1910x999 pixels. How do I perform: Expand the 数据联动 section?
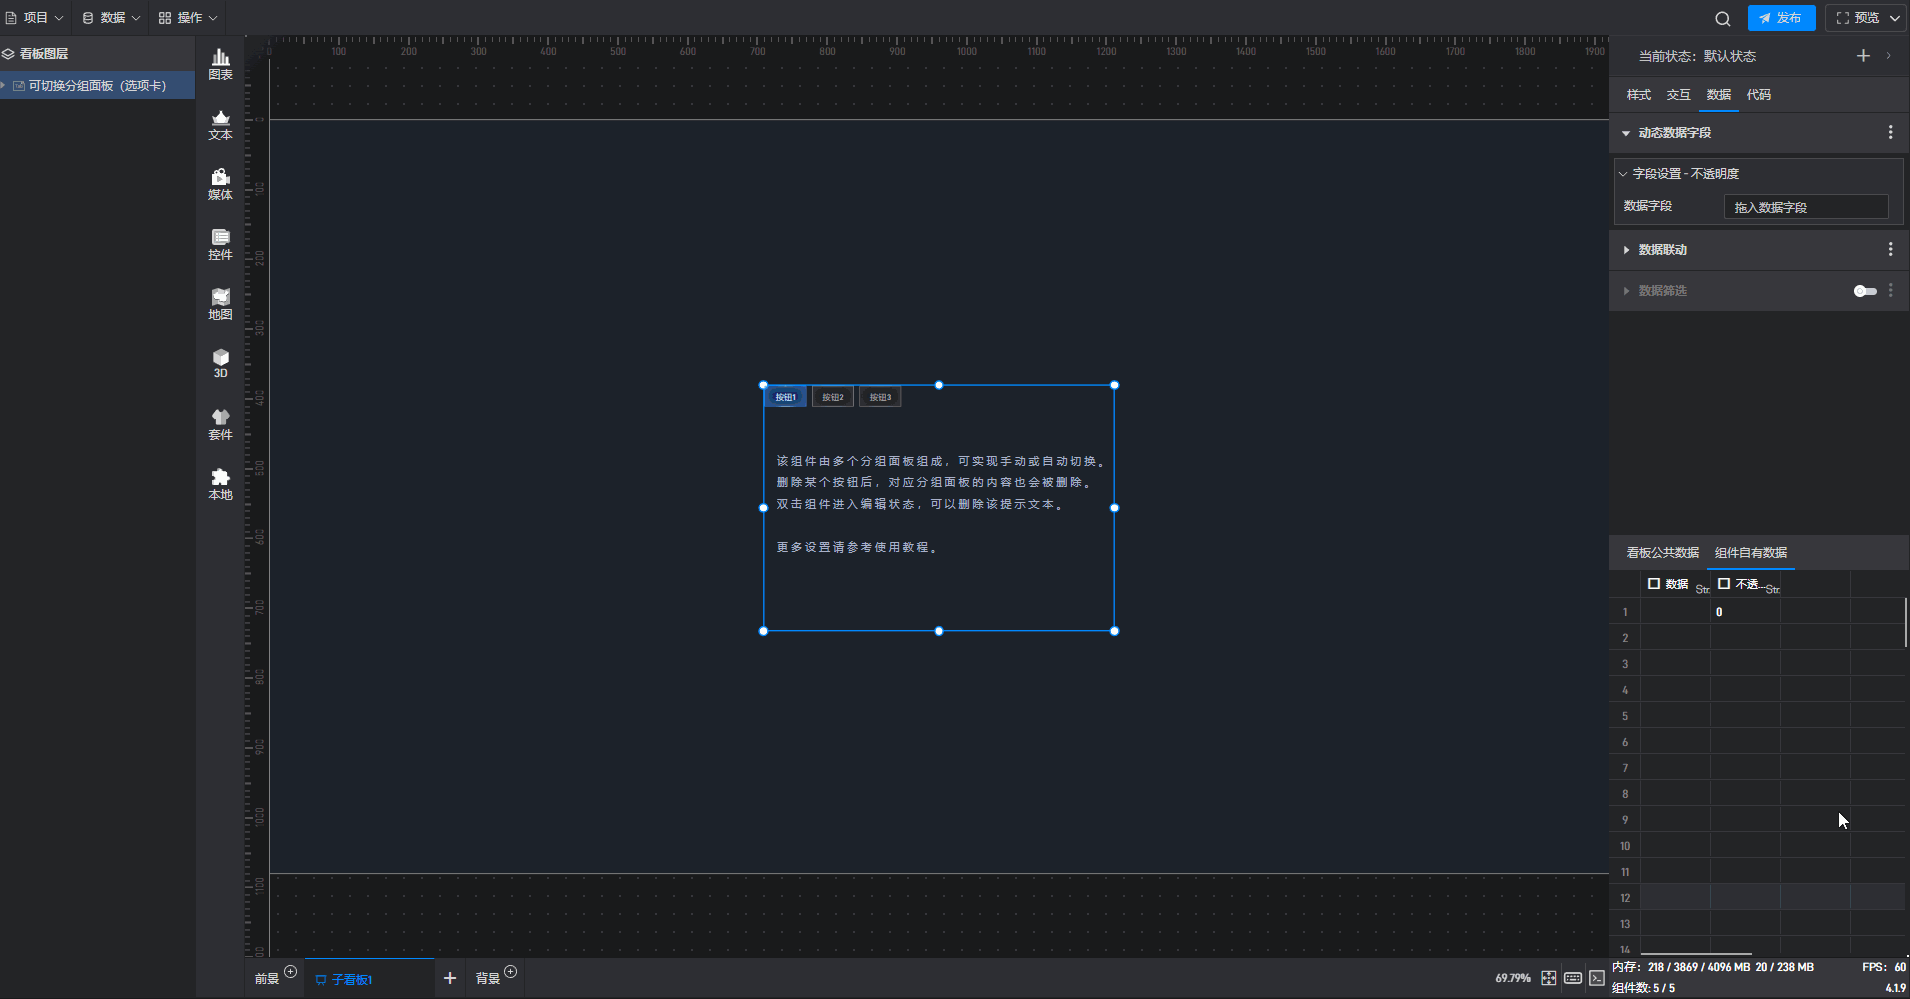pos(1626,250)
